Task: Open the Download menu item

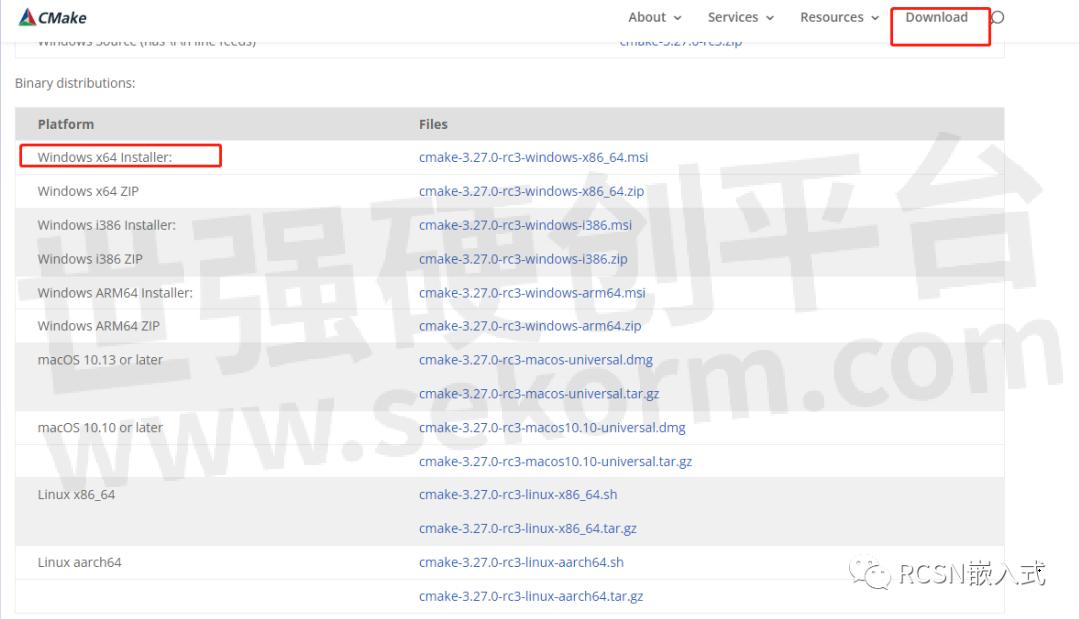Action: tap(937, 17)
